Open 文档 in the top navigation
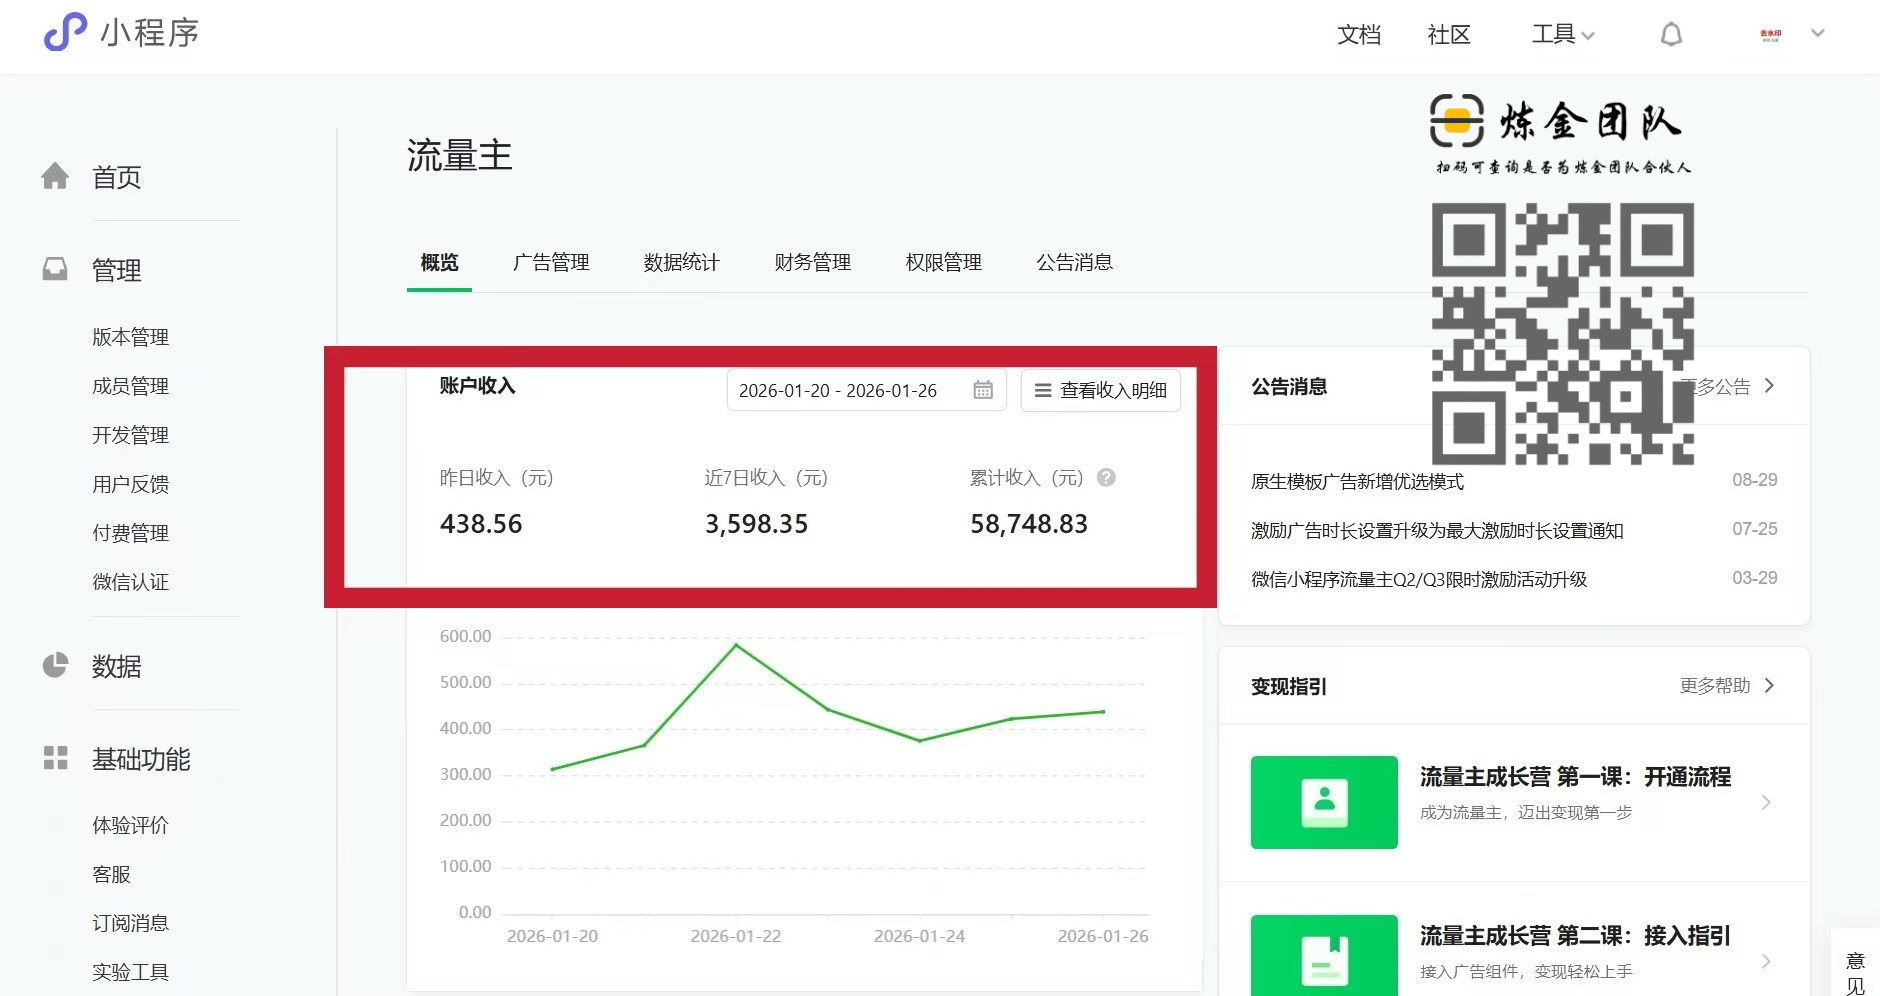 [x=1358, y=35]
